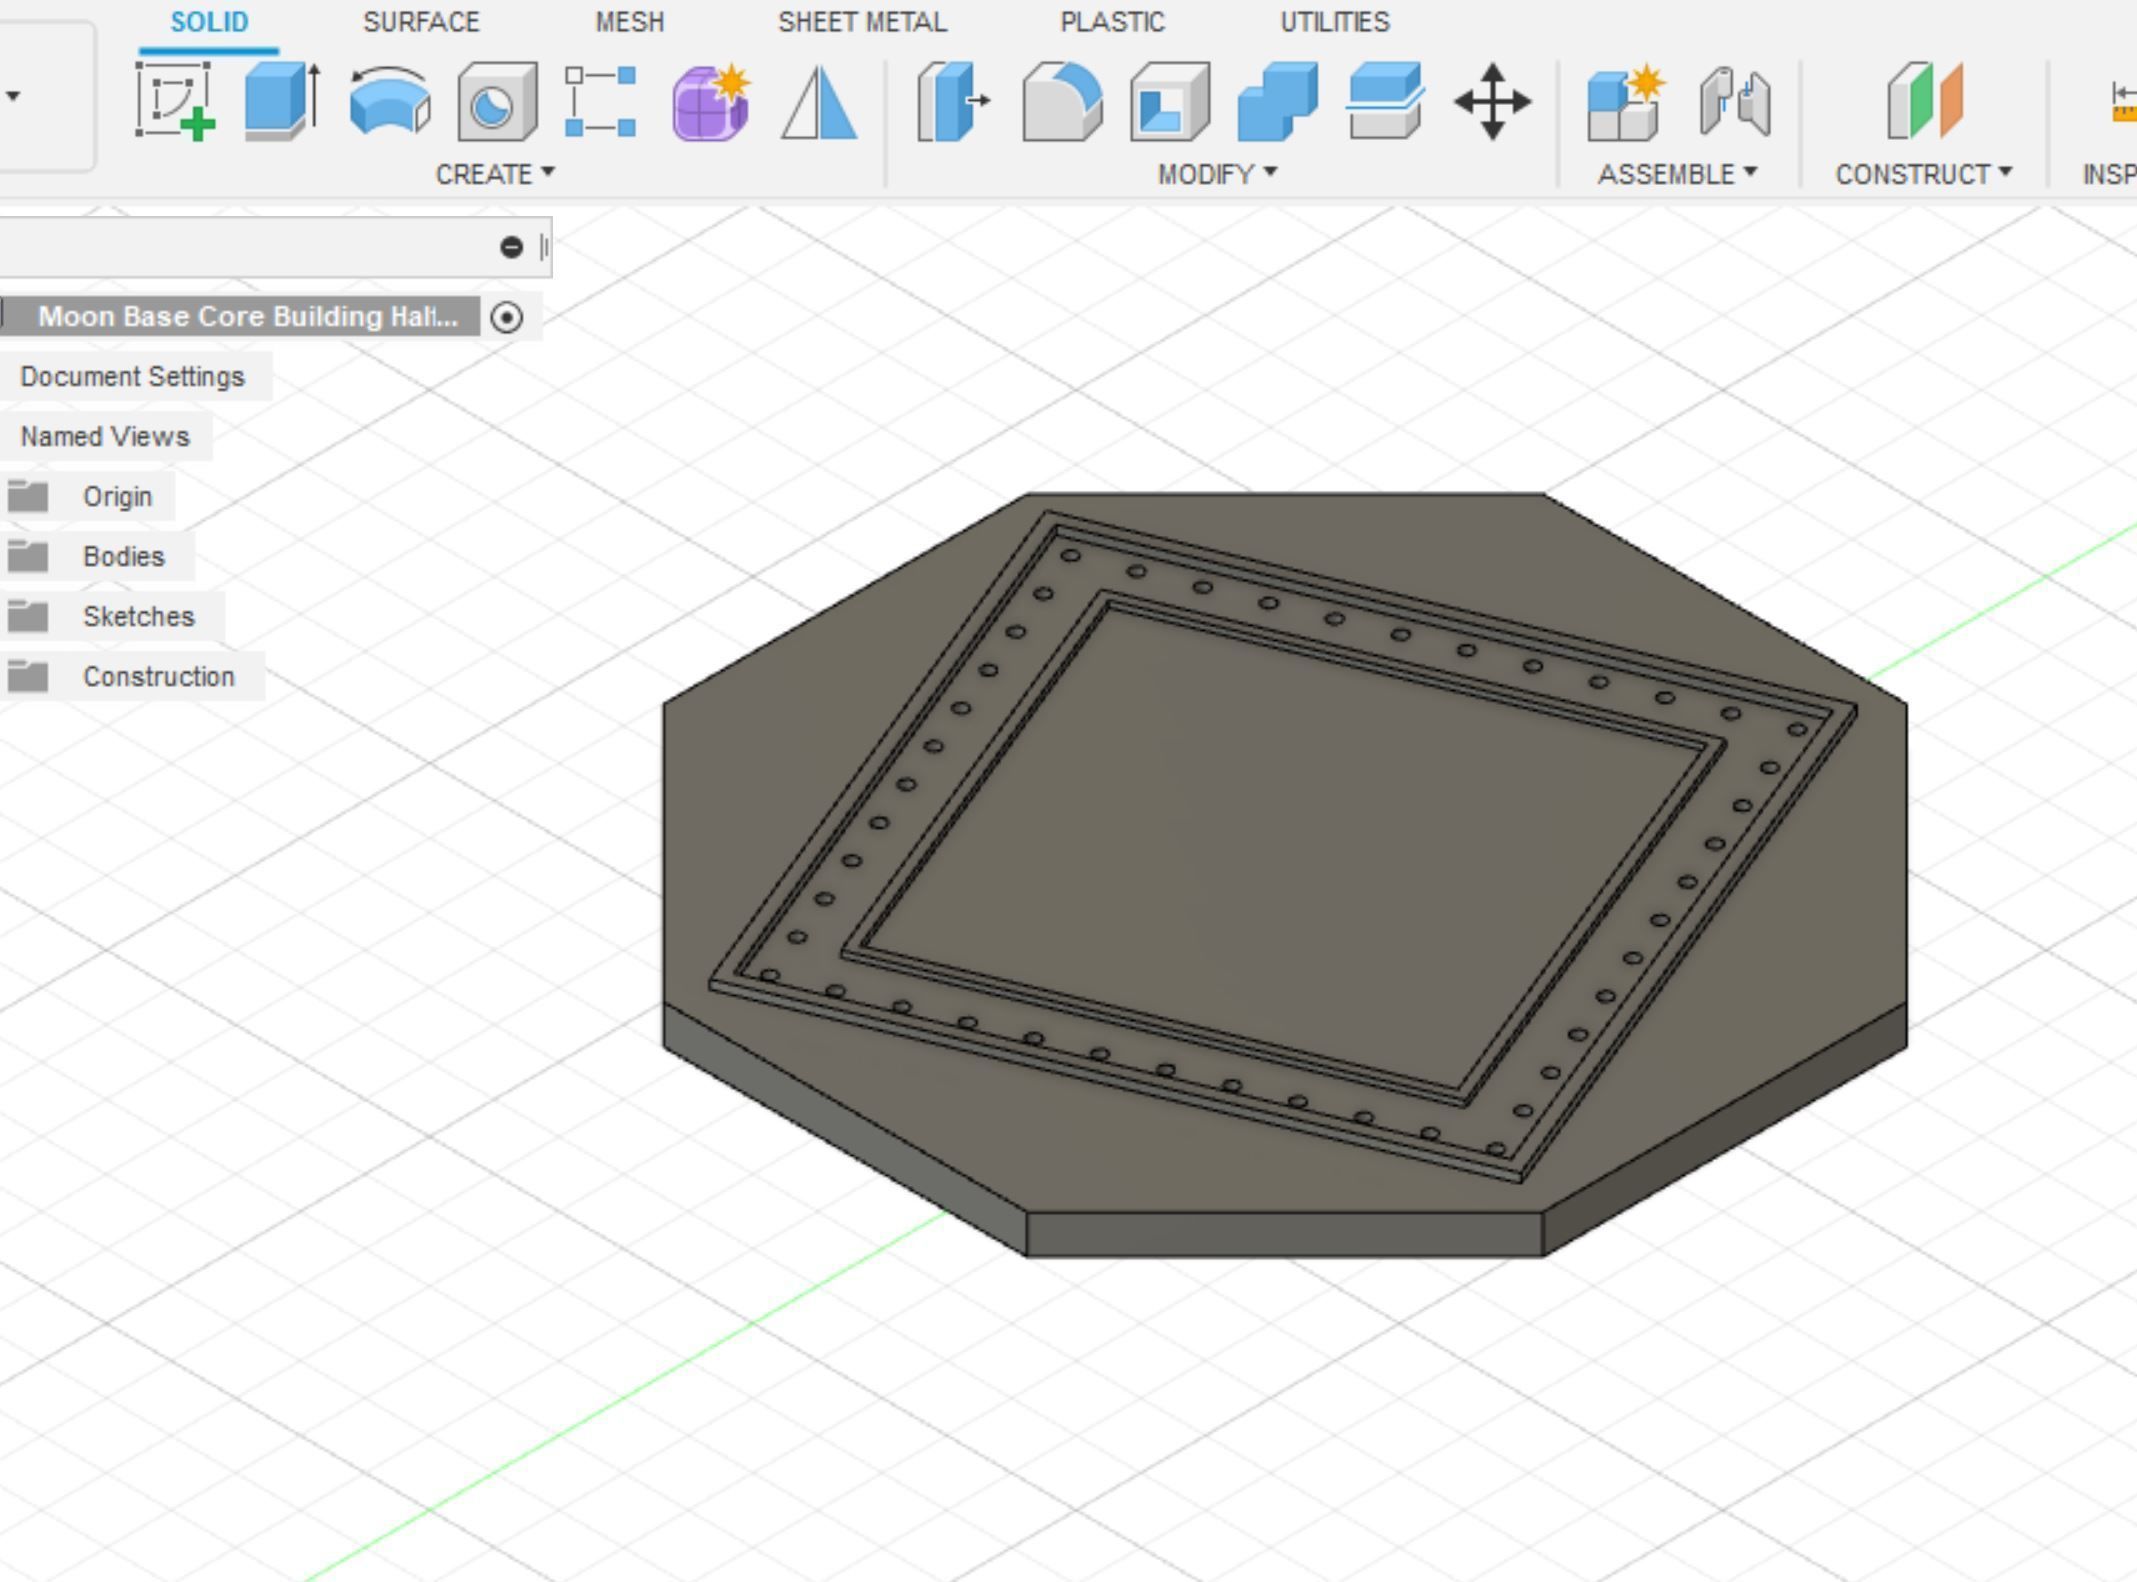Select the Create Form icon
2137x1582 pixels.
(x=710, y=101)
